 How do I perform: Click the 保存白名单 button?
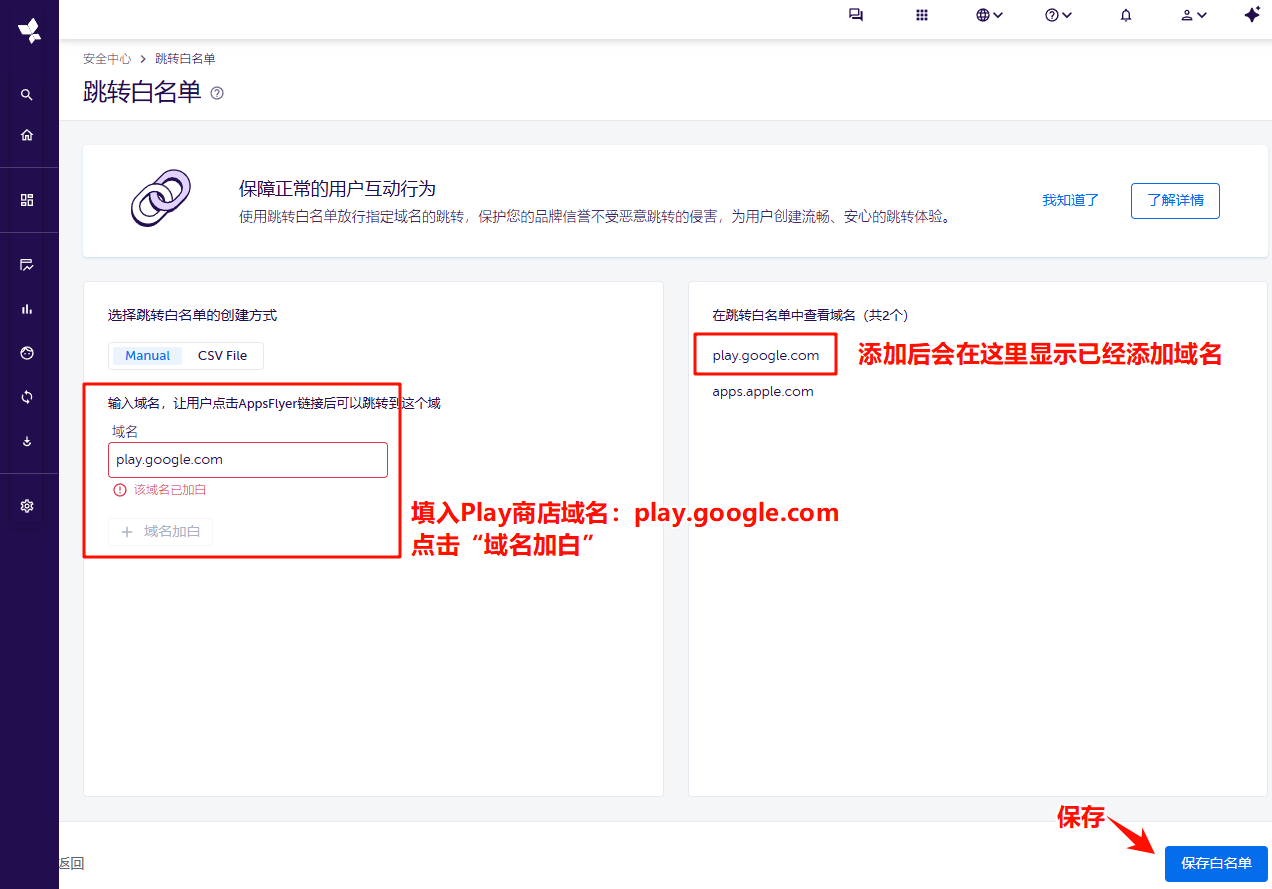(1216, 863)
